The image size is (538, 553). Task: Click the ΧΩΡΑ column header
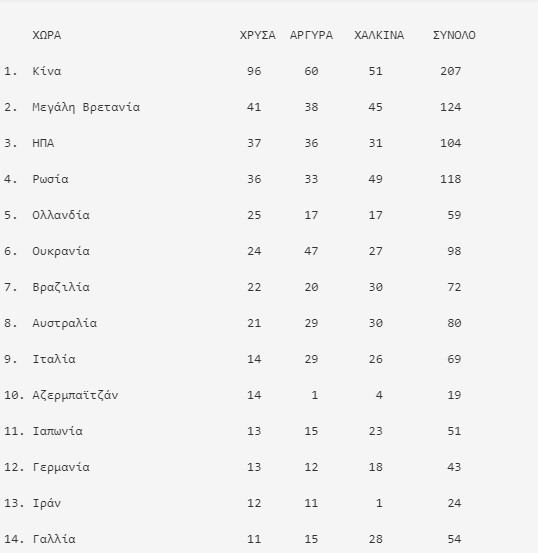(x=47, y=35)
